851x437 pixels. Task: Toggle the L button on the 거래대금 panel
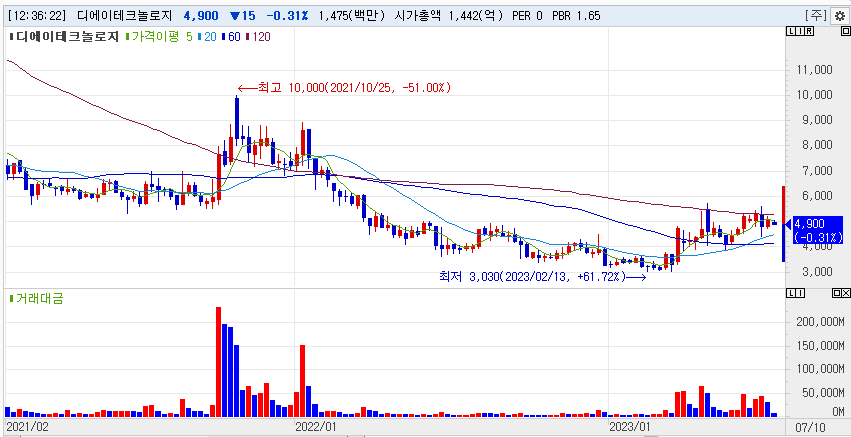[791, 293]
